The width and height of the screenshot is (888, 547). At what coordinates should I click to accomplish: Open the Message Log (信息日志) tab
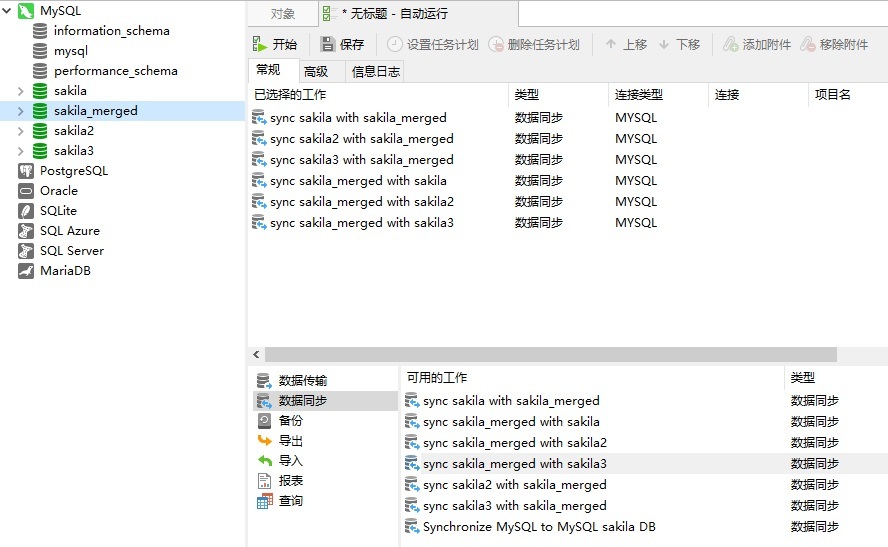pos(375,71)
